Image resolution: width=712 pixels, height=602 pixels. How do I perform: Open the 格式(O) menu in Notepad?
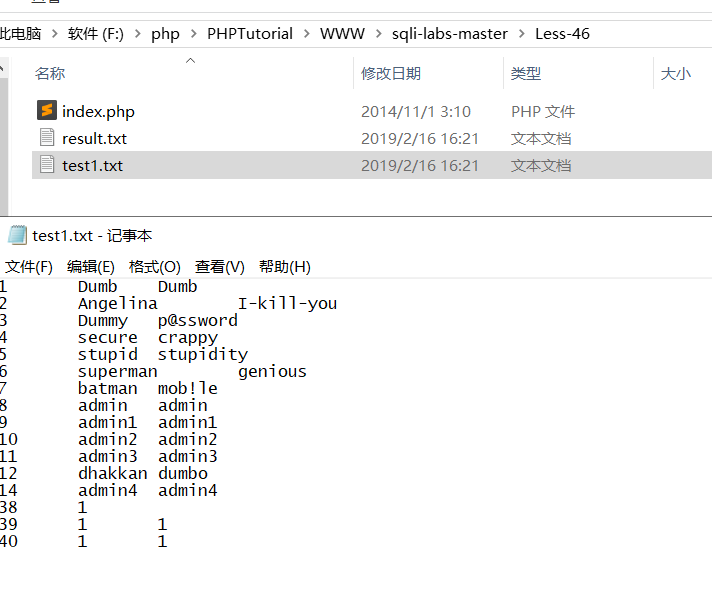point(154,266)
